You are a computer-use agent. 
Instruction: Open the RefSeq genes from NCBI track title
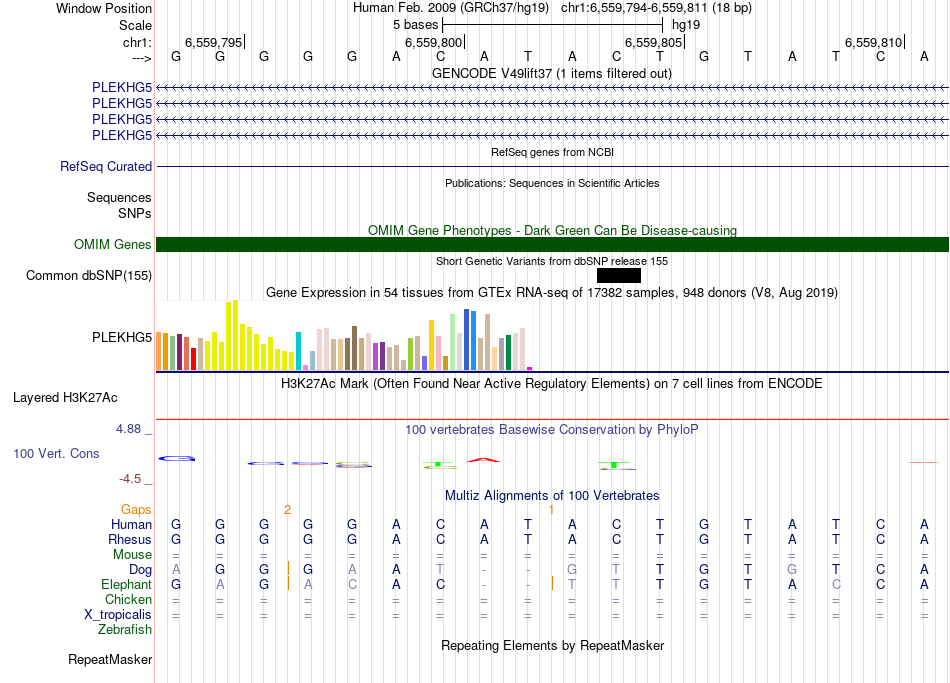click(552, 152)
